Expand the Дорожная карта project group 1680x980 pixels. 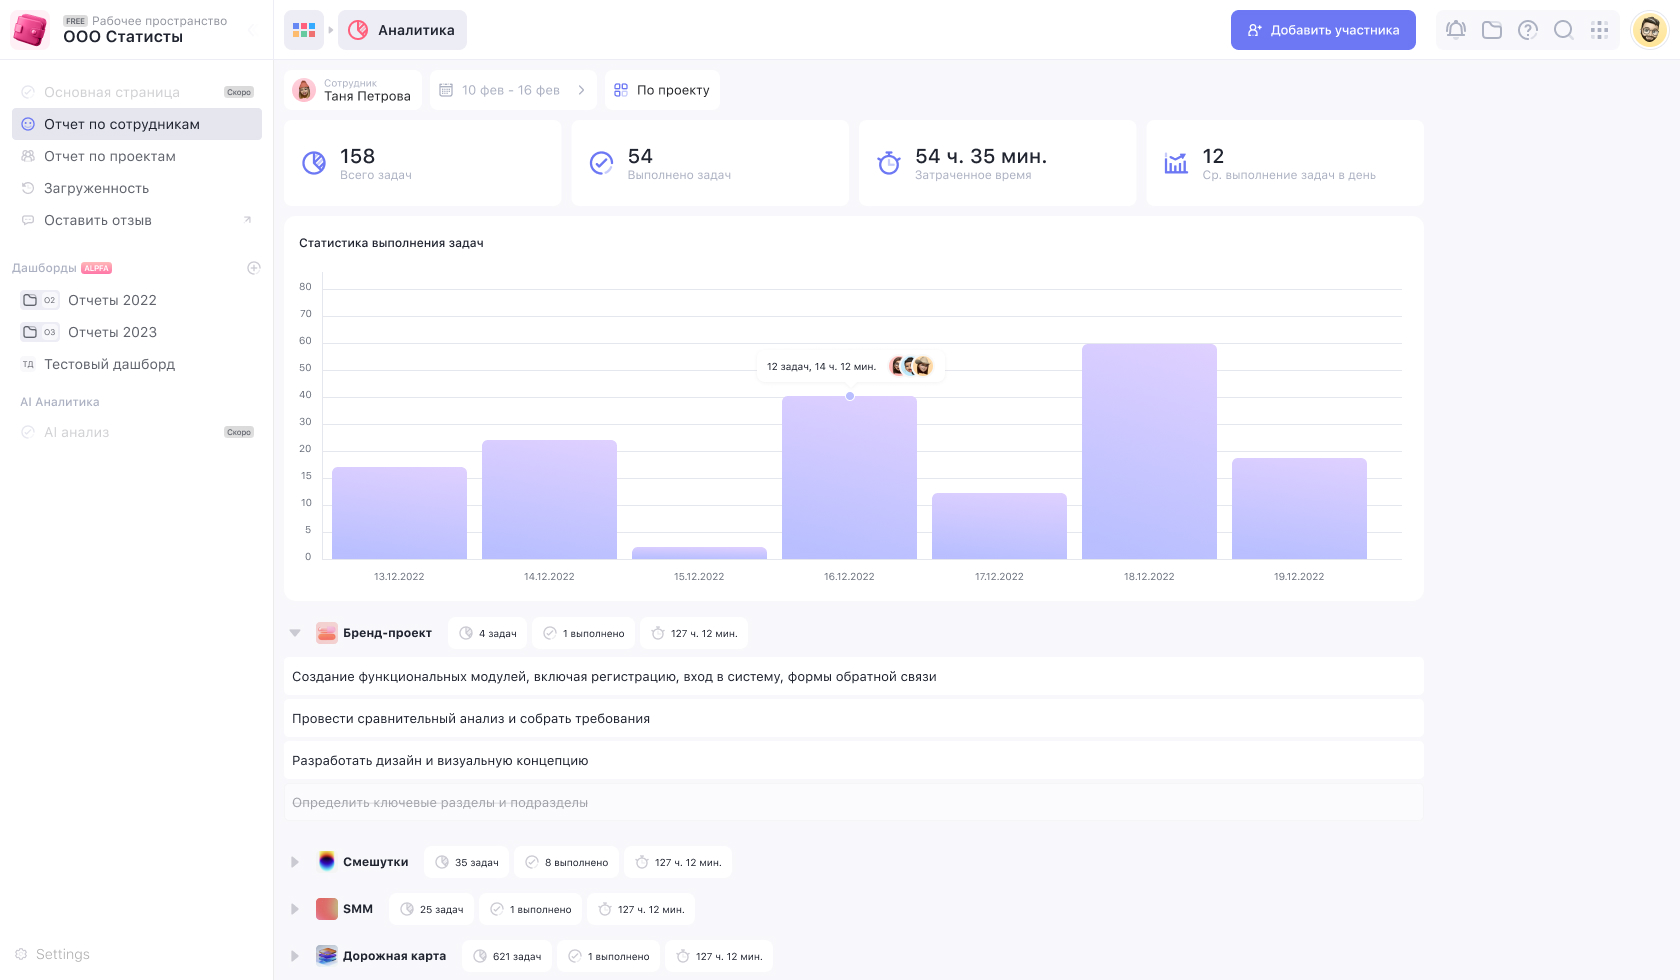[x=295, y=956]
